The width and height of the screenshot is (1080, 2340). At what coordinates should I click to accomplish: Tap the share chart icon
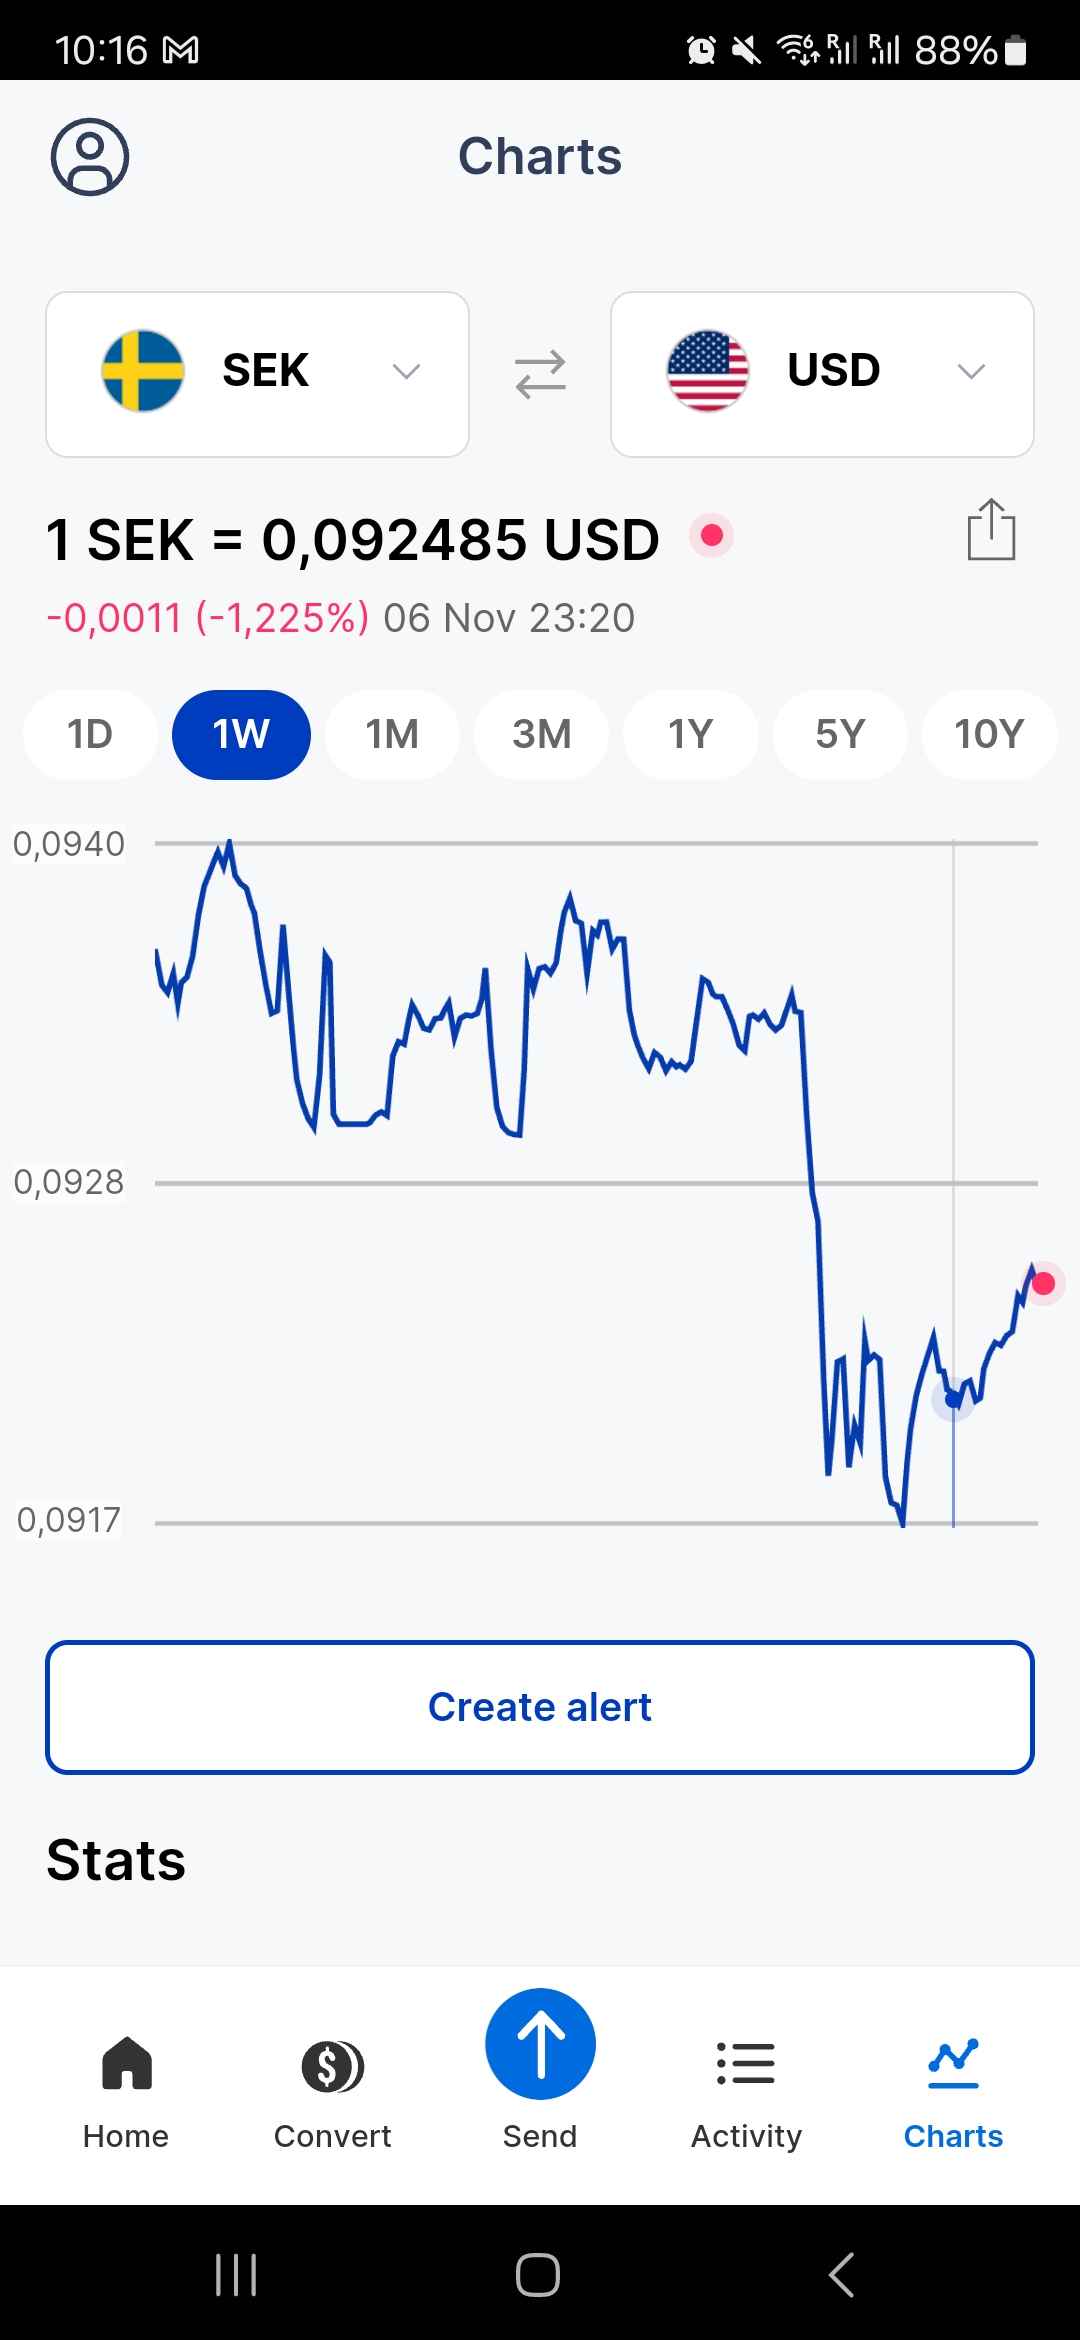tap(991, 530)
